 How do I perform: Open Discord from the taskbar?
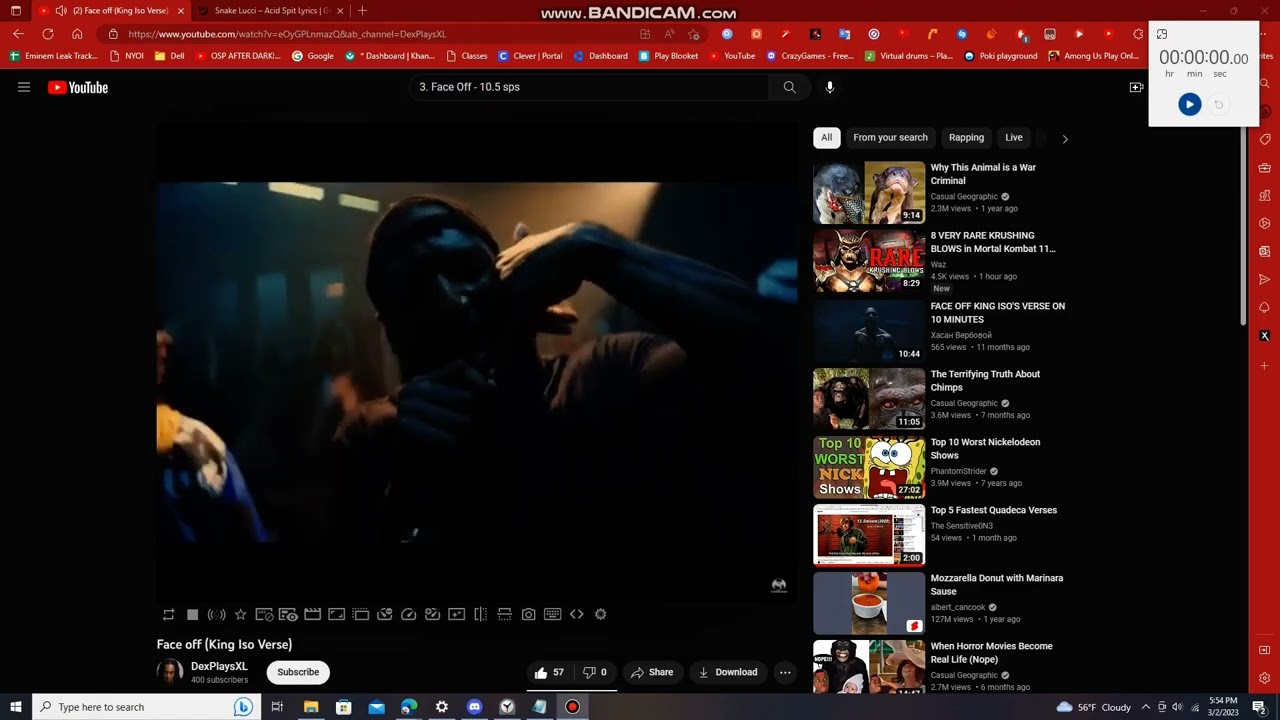pyautogui.click(x=474, y=707)
